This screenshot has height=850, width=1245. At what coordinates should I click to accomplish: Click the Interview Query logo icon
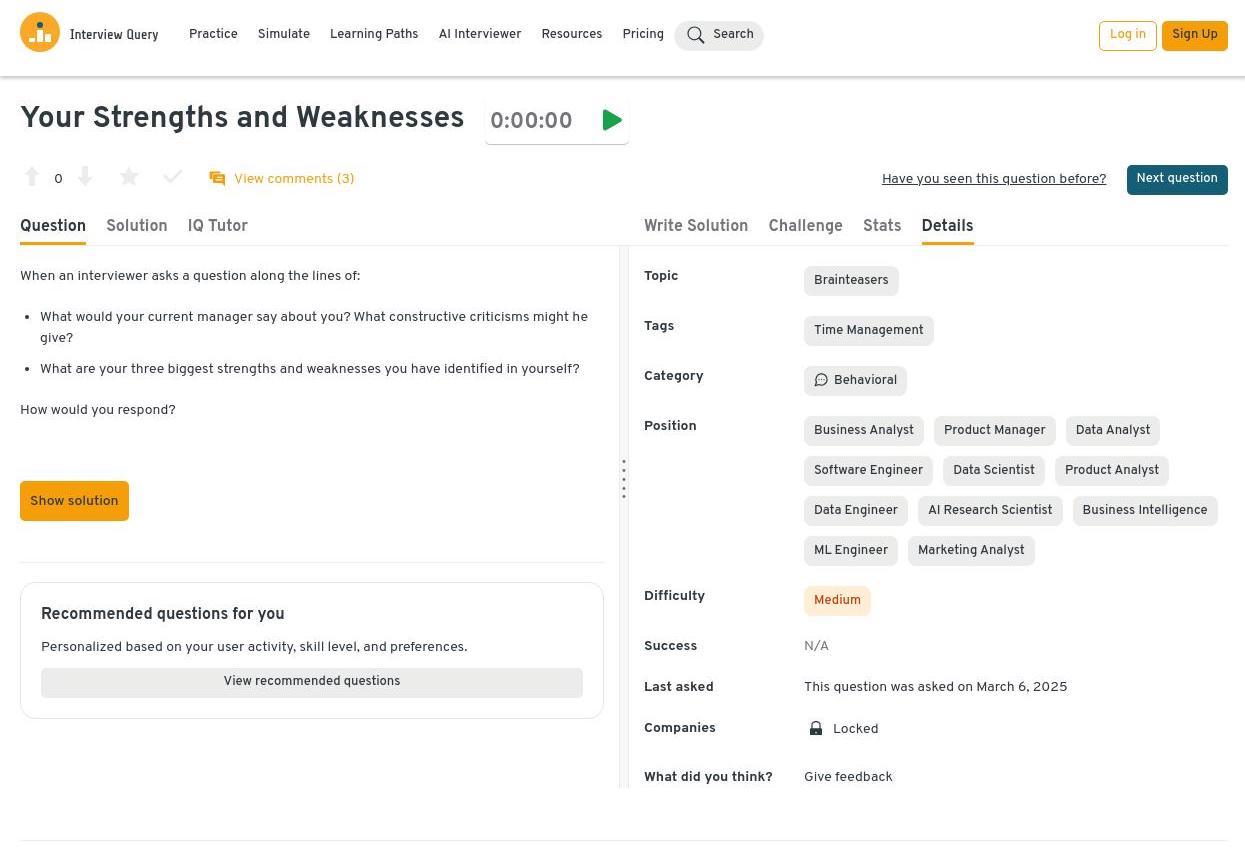click(40, 33)
